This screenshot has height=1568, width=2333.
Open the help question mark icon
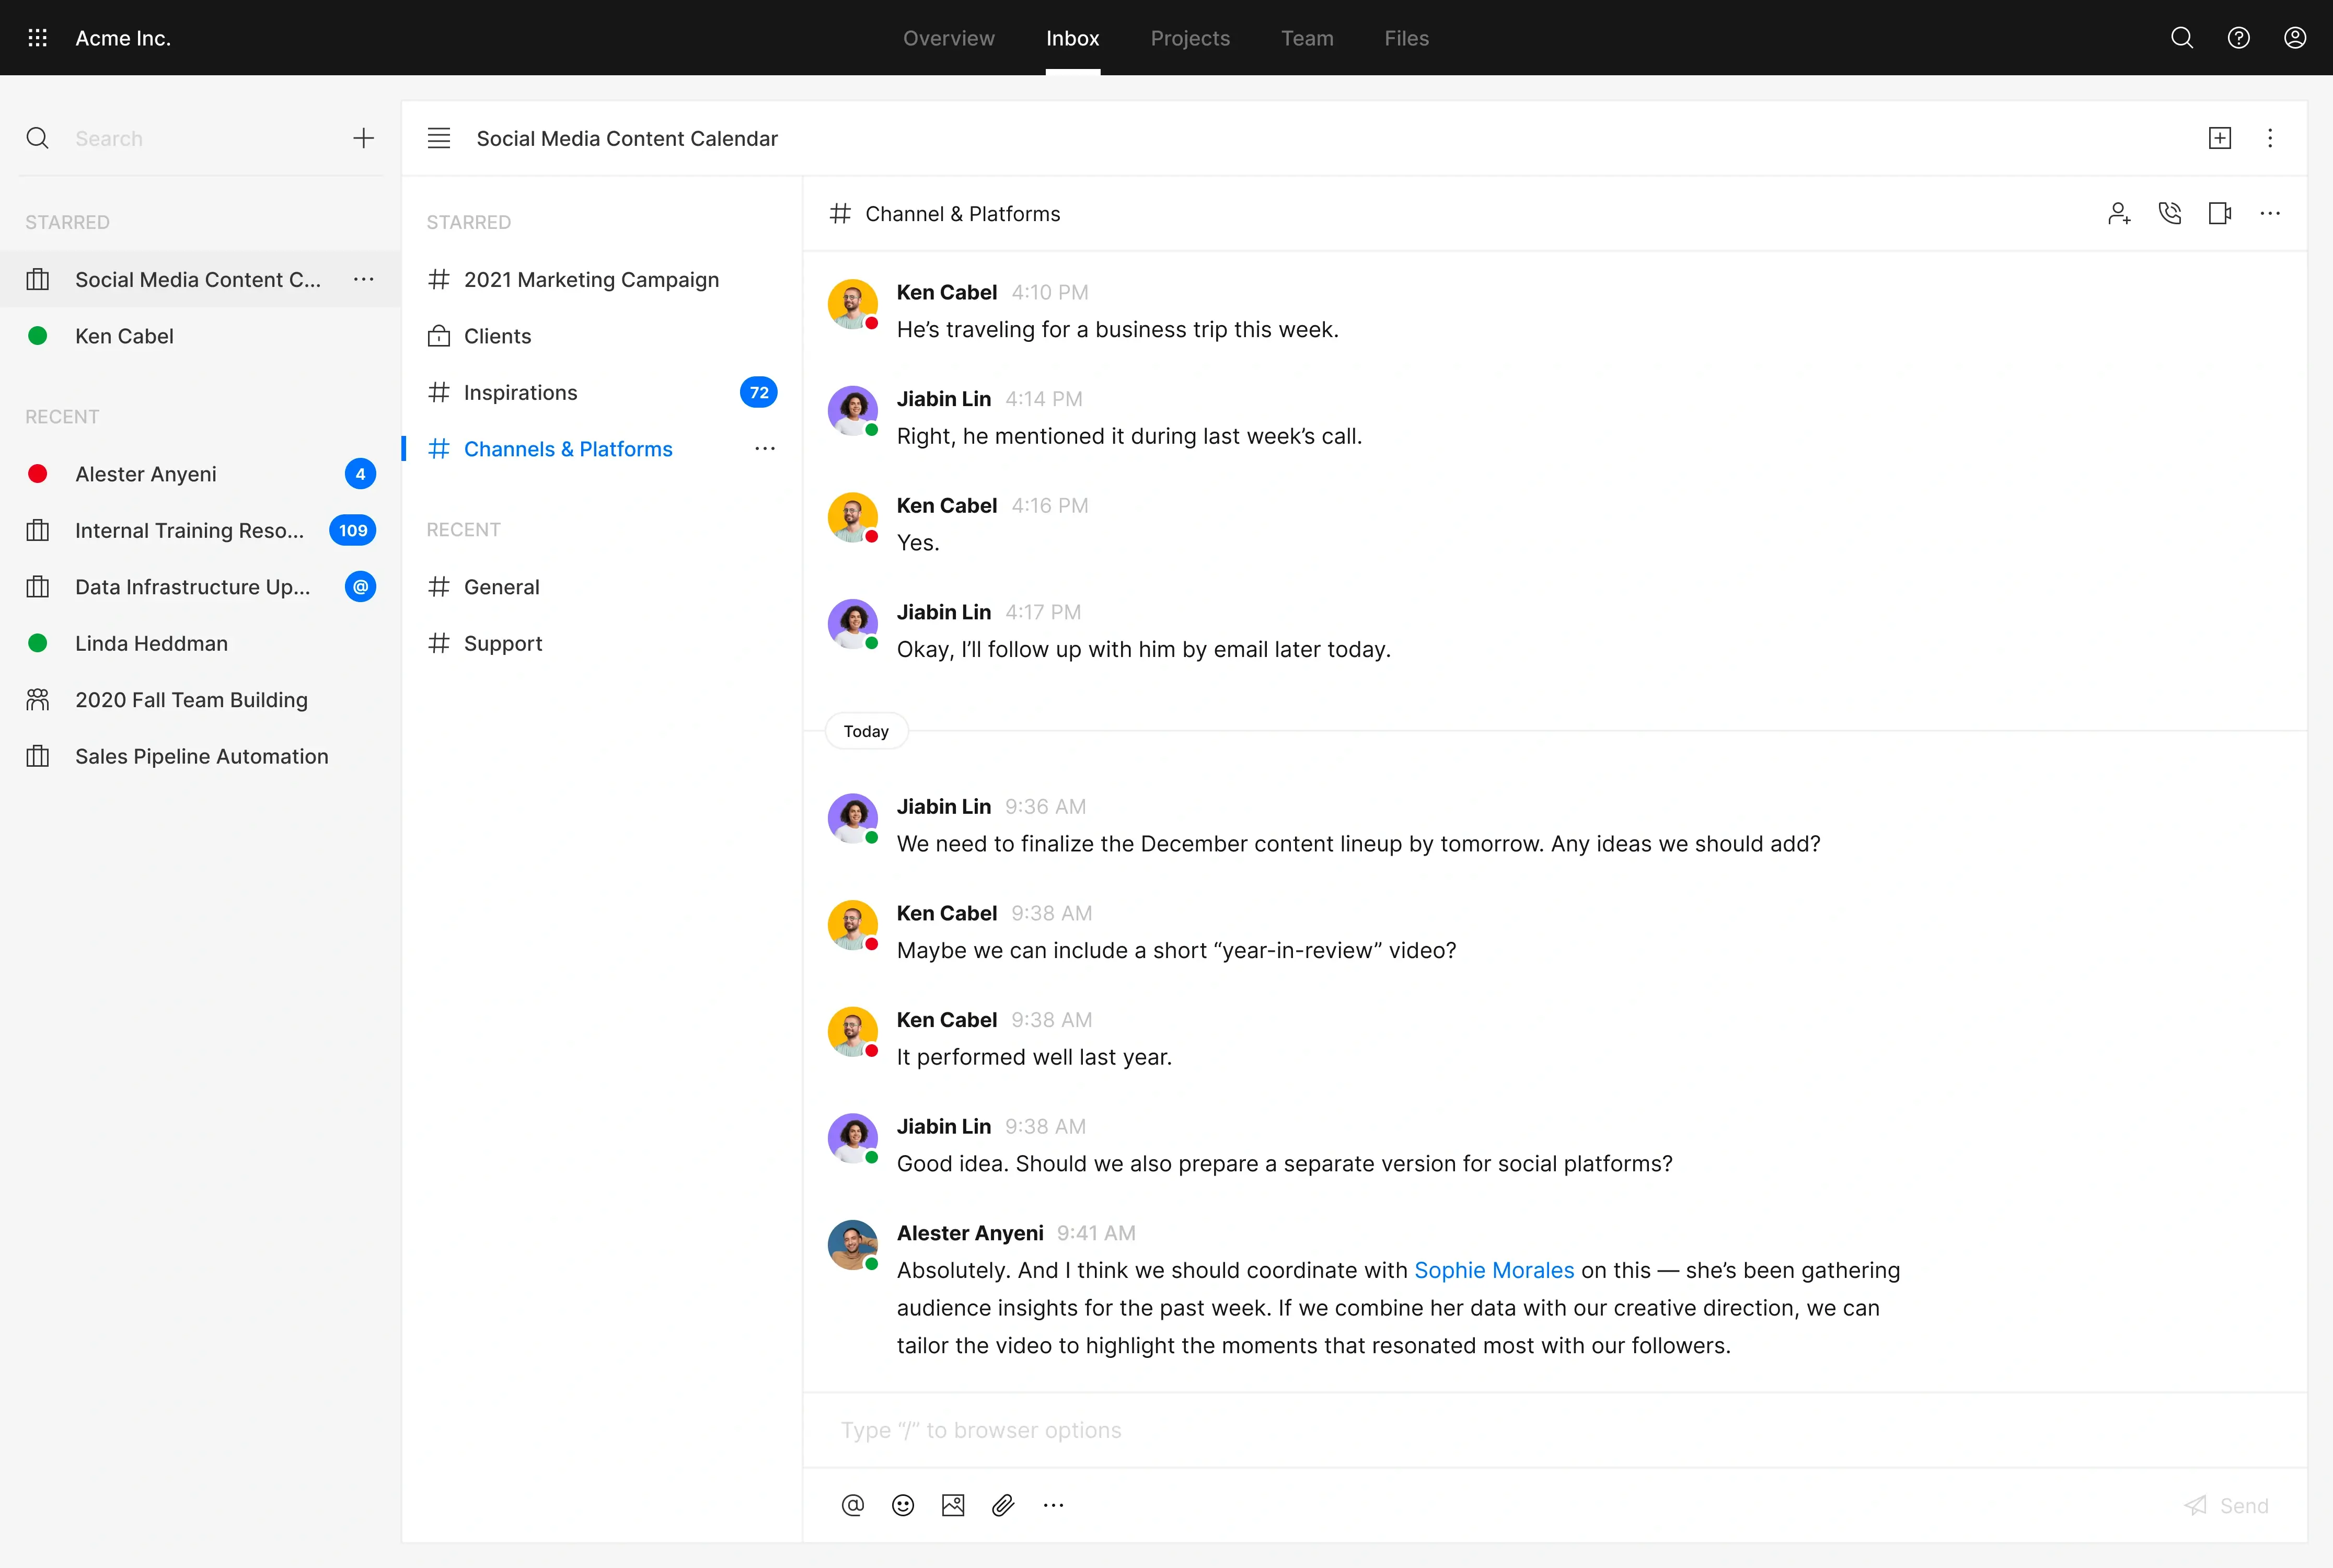[x=2238, y=38]
